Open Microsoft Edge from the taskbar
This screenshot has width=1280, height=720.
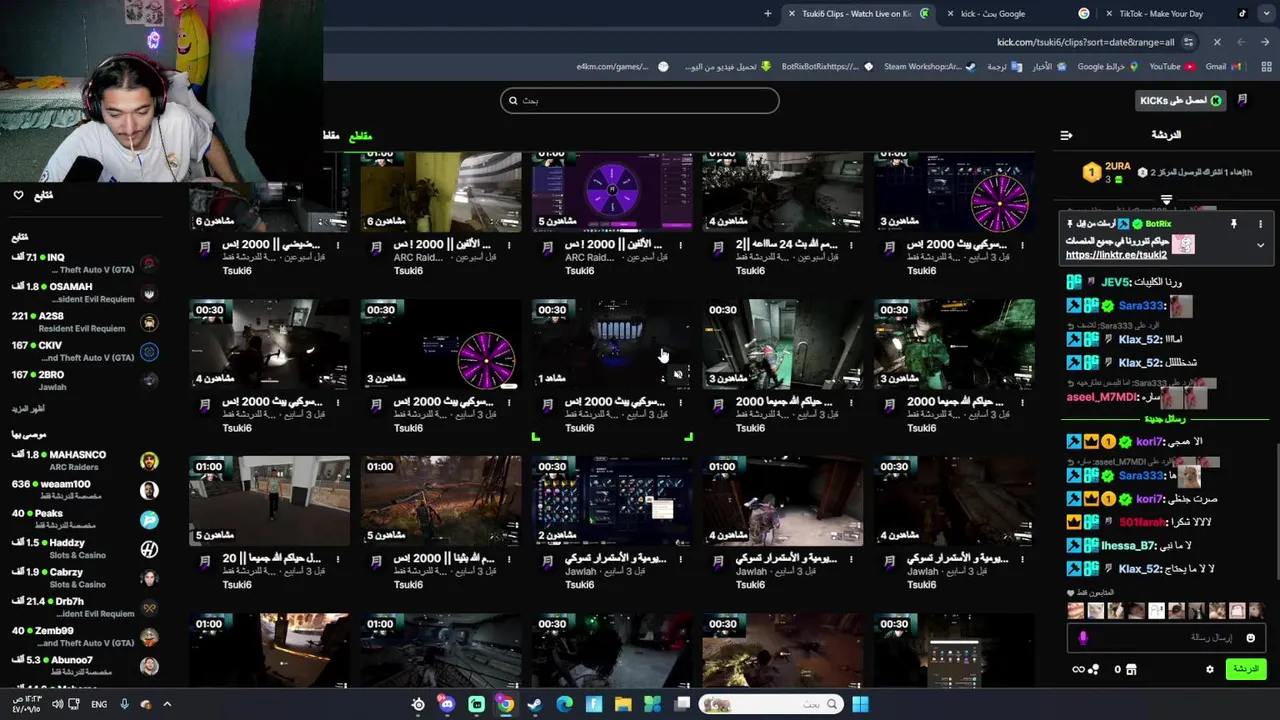click(x=564, y=704)
